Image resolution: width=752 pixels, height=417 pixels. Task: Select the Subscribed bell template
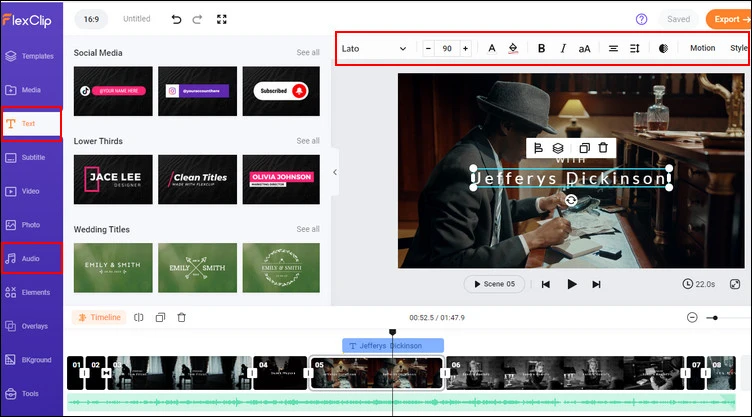click(x=281, y=91)
